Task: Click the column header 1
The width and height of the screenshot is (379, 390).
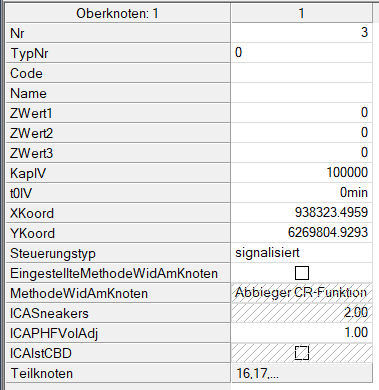Action: click(302, 13)
